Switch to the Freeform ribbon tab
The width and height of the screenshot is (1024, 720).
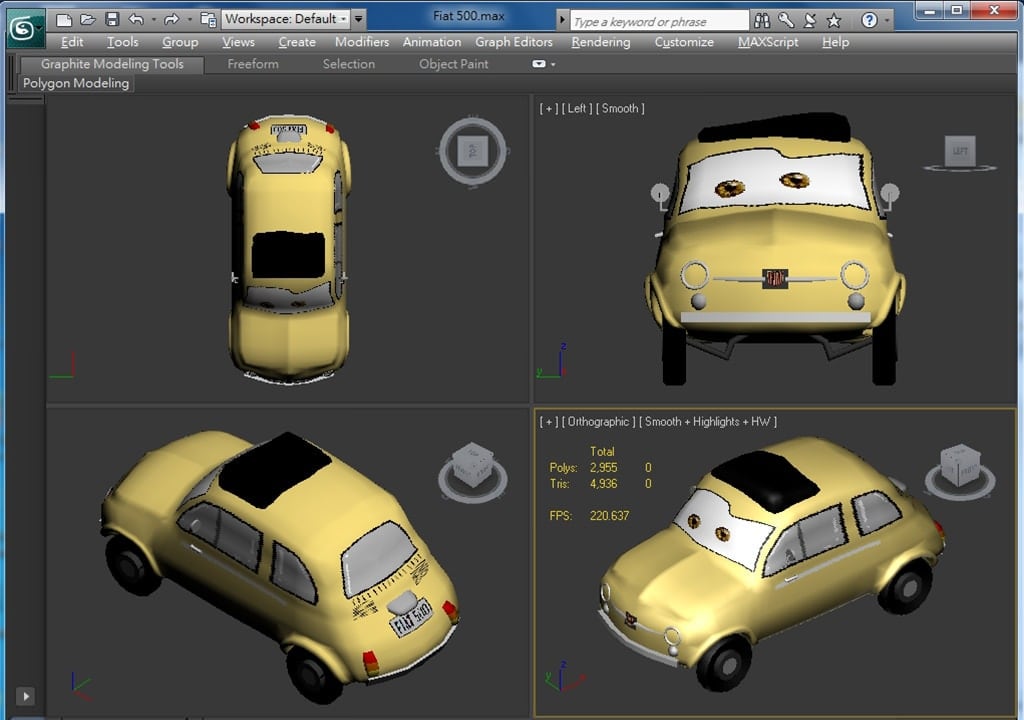[253, 64]
